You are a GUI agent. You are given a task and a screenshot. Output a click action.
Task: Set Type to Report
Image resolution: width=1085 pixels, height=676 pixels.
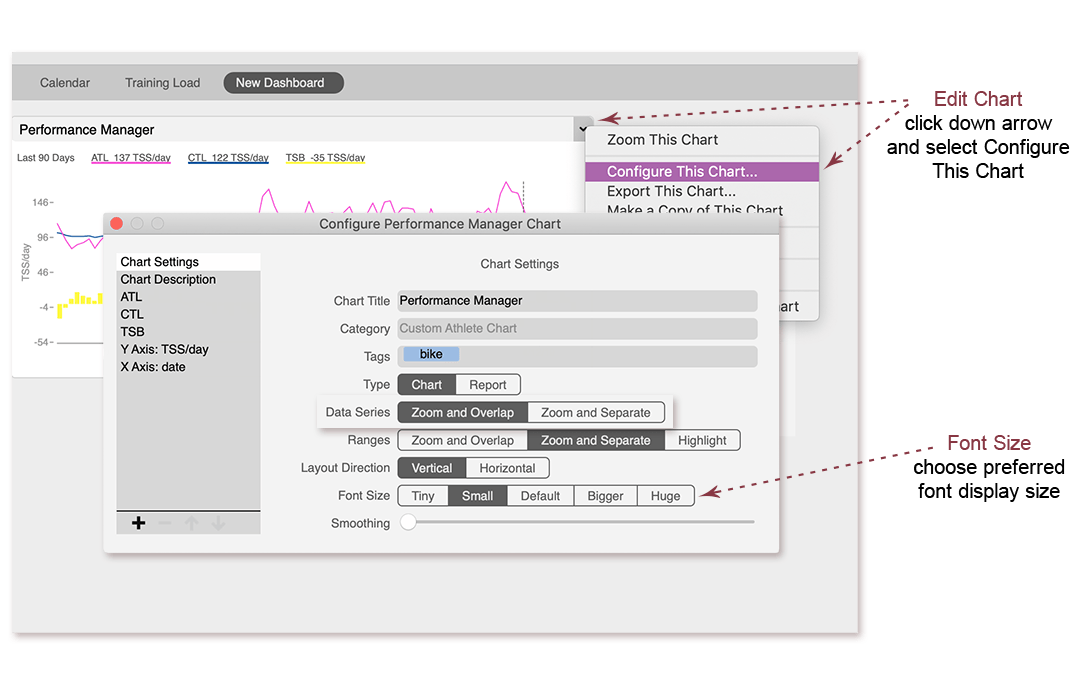coord(488,385)
